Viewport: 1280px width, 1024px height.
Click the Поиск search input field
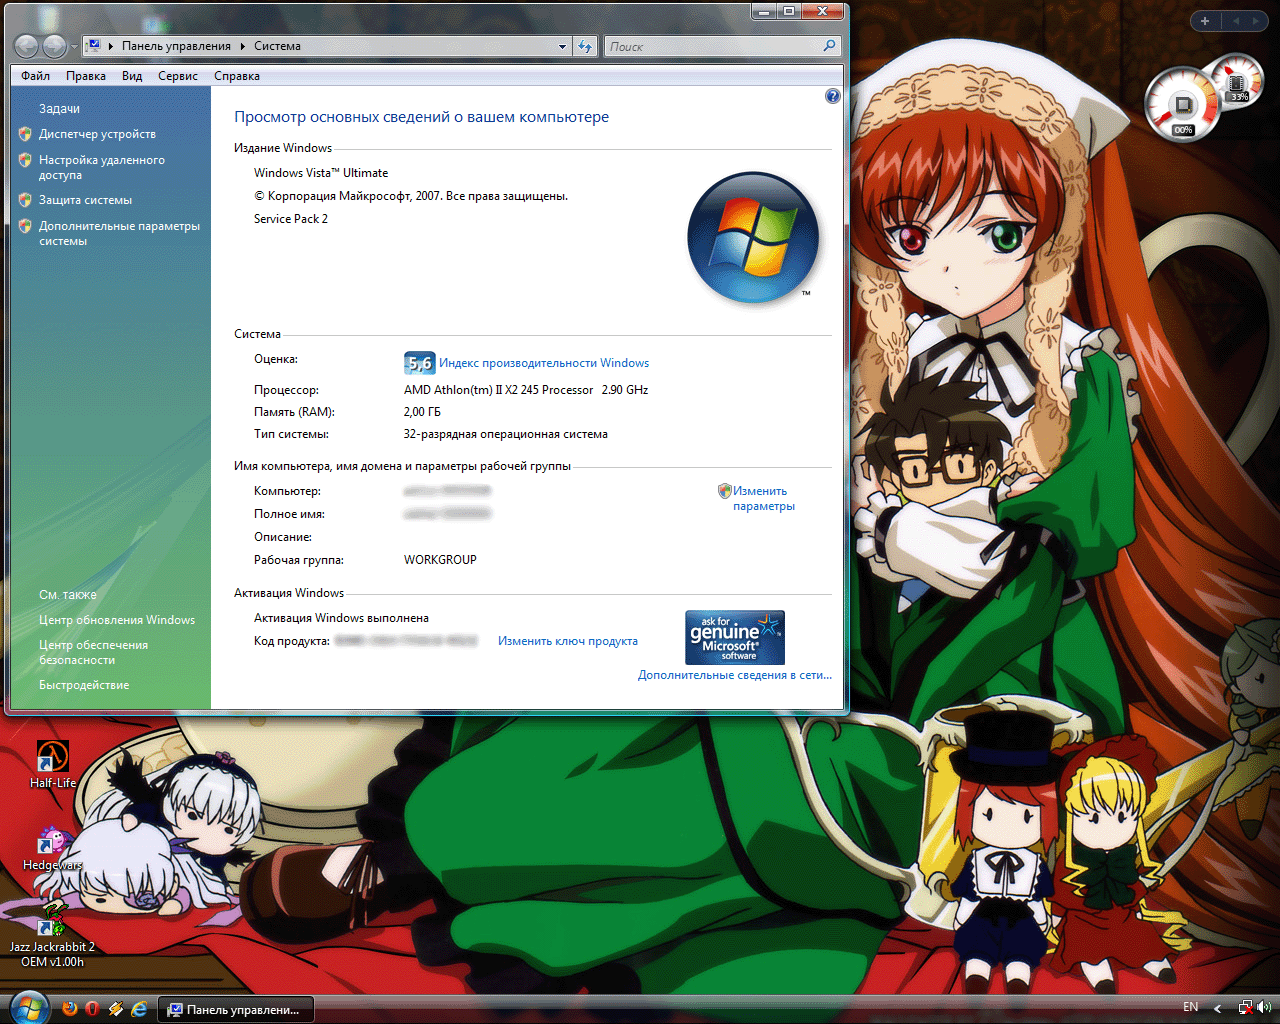coord(712,46)
